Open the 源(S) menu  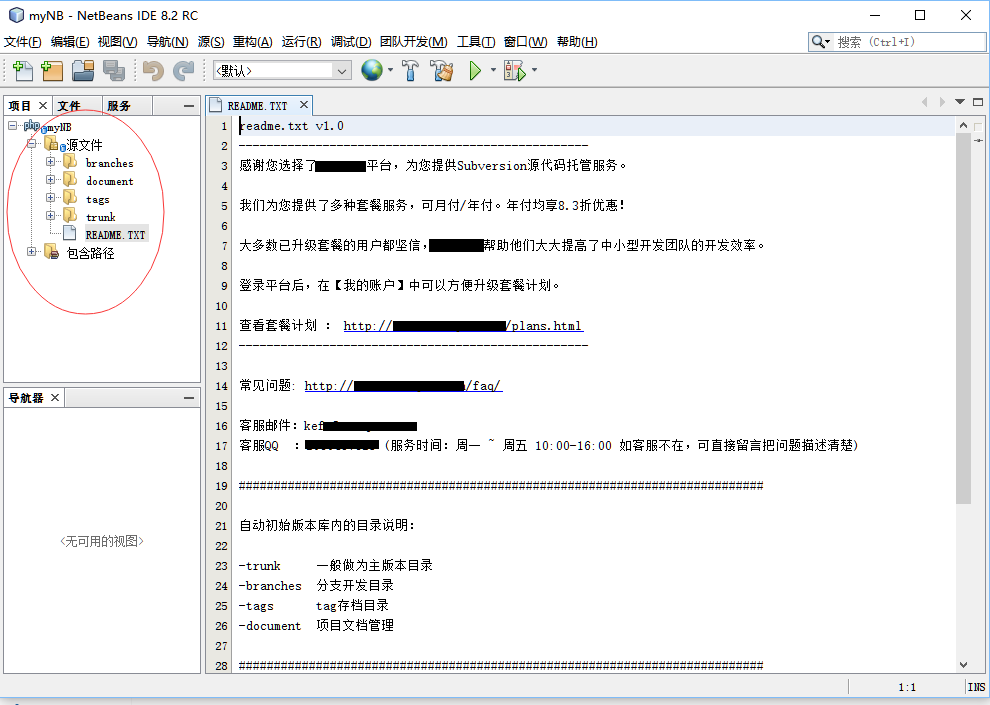coord(211,42)
